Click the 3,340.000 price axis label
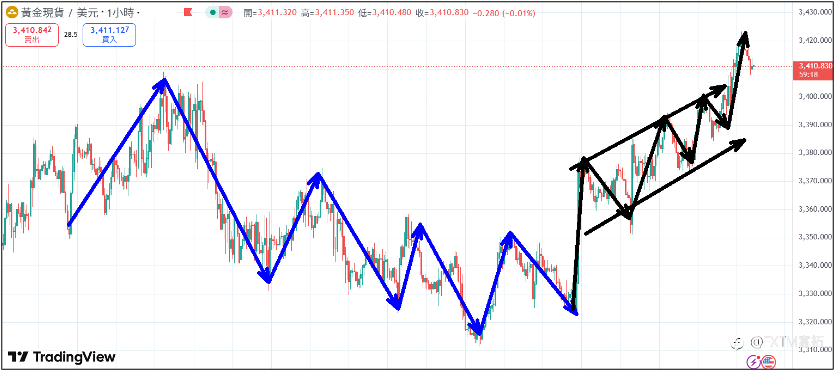The width and height of the screenshot is (834, 370). [x=815, y=265]
